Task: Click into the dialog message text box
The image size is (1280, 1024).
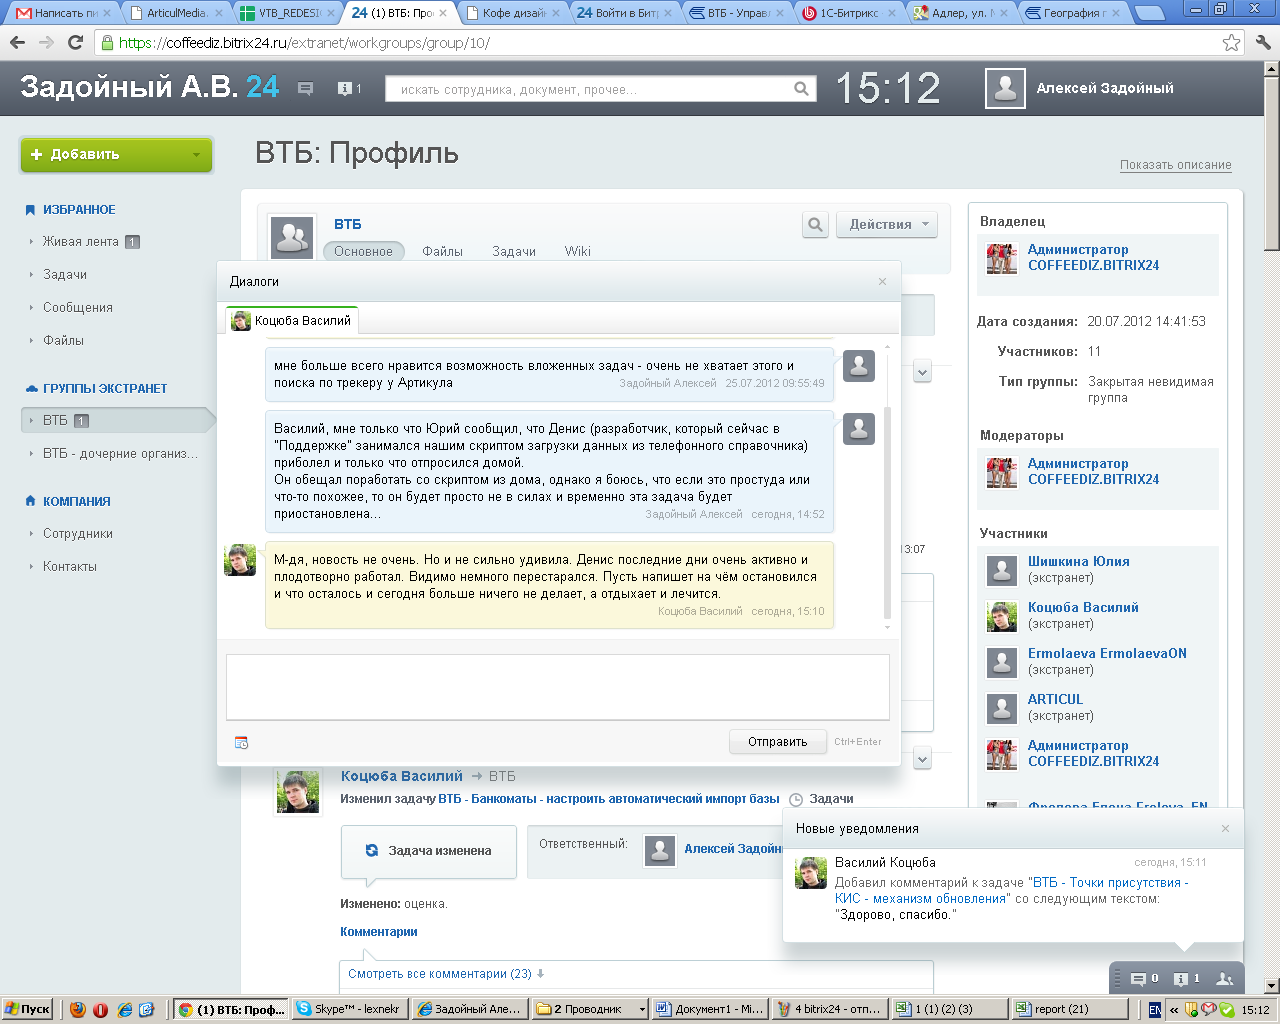Action: coord(558,687)
